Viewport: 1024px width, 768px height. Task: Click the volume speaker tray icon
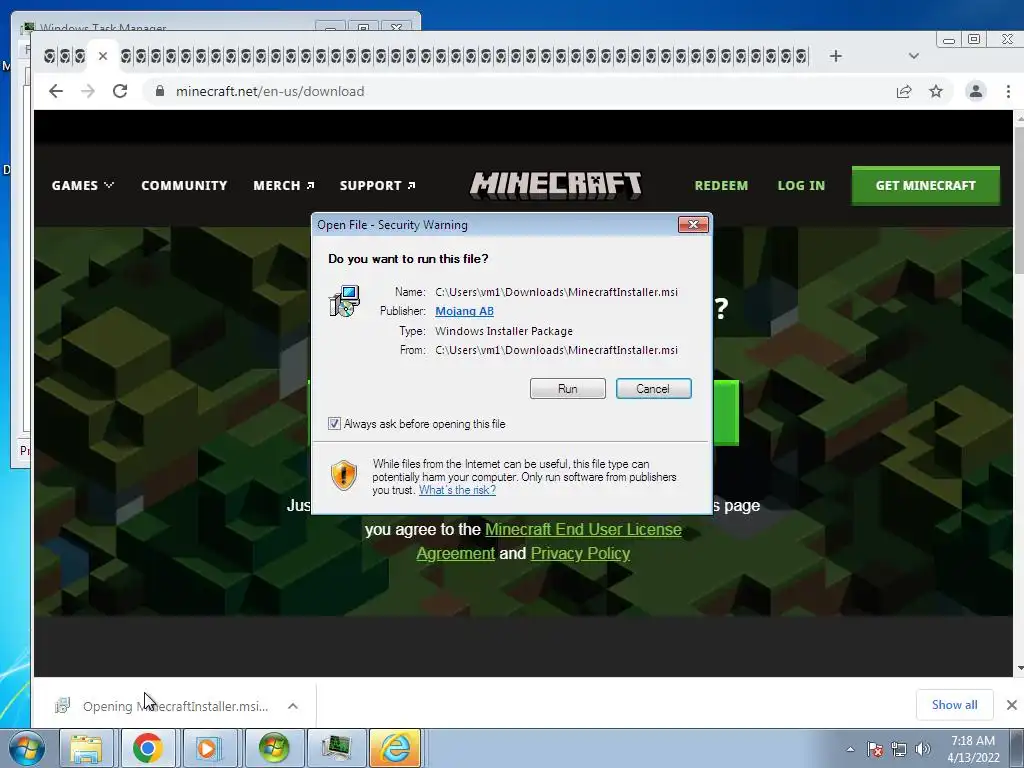click(923, 749)
